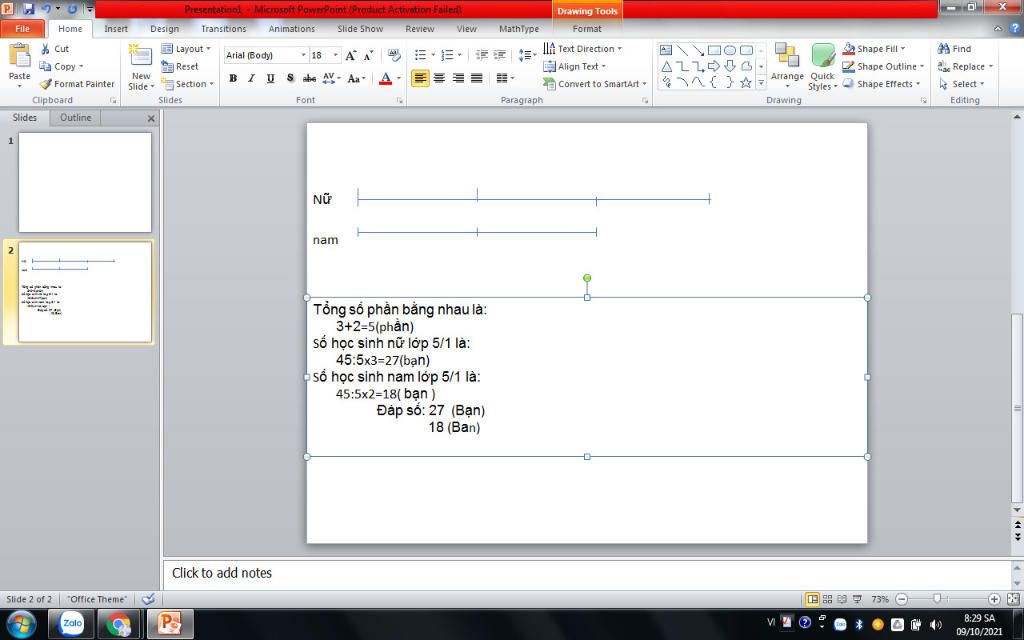
Task: Select the Rectangle shape in gallery
Action: 714,50
